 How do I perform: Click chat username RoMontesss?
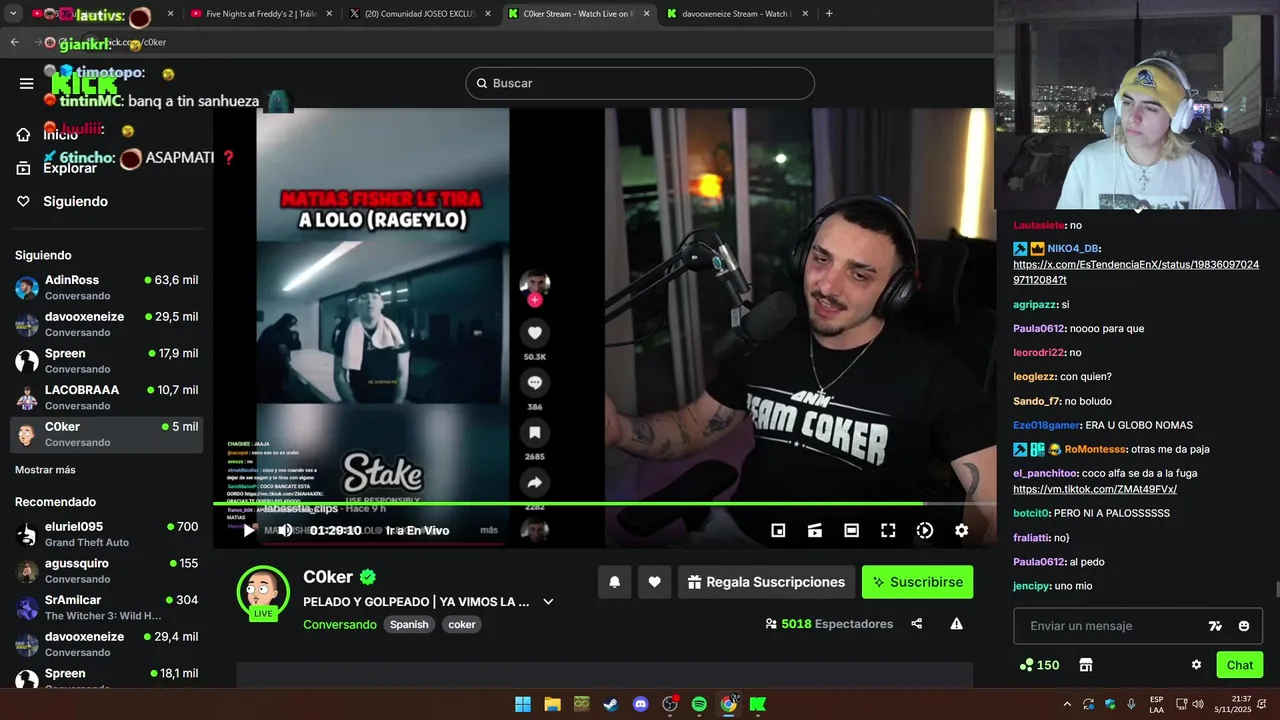pos(1095,449)
